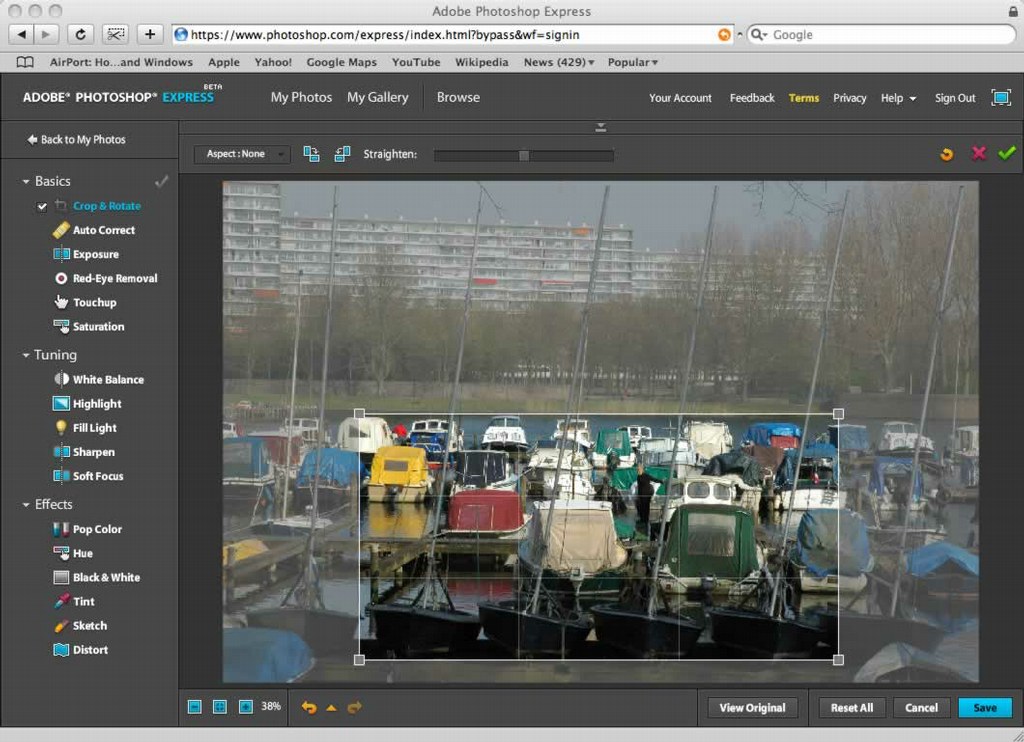Toggle full screen mode icon near Sign Out
This screenshot has width=1024, height=742.
tap(1000, 97)
